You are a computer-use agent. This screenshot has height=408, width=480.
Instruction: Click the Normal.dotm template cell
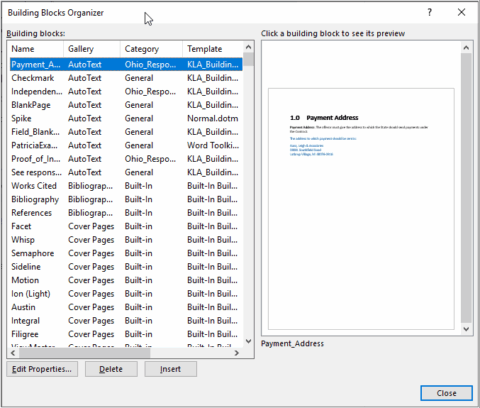tap(213, 118)
